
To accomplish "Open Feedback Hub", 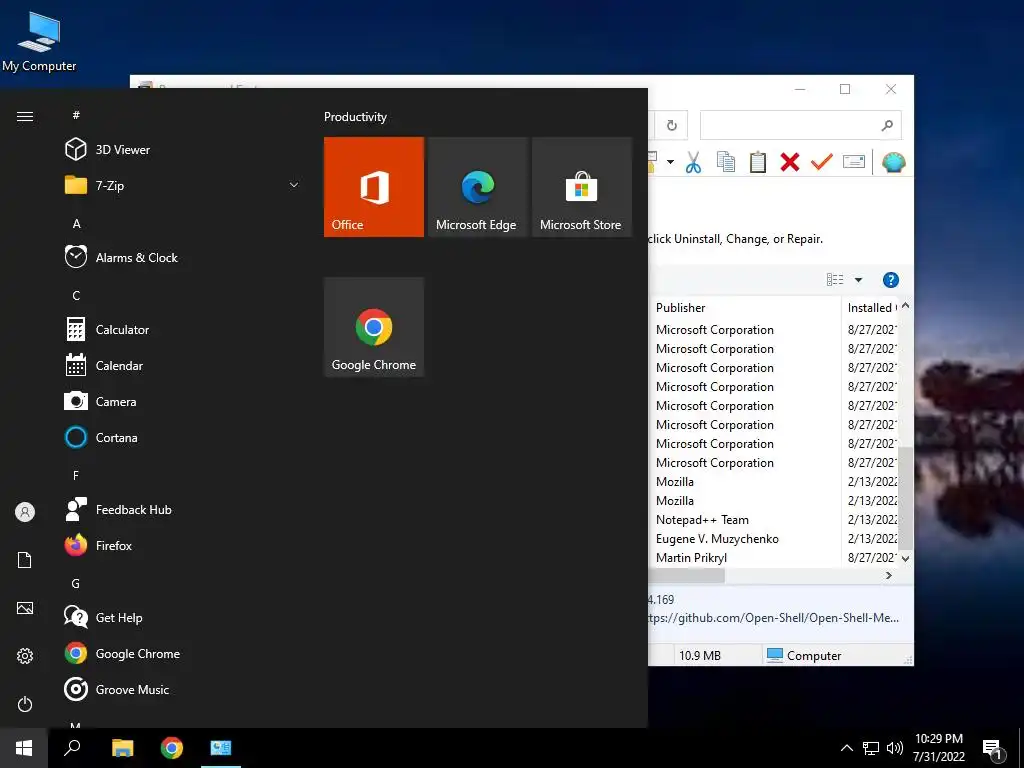I will click(133, 509).
